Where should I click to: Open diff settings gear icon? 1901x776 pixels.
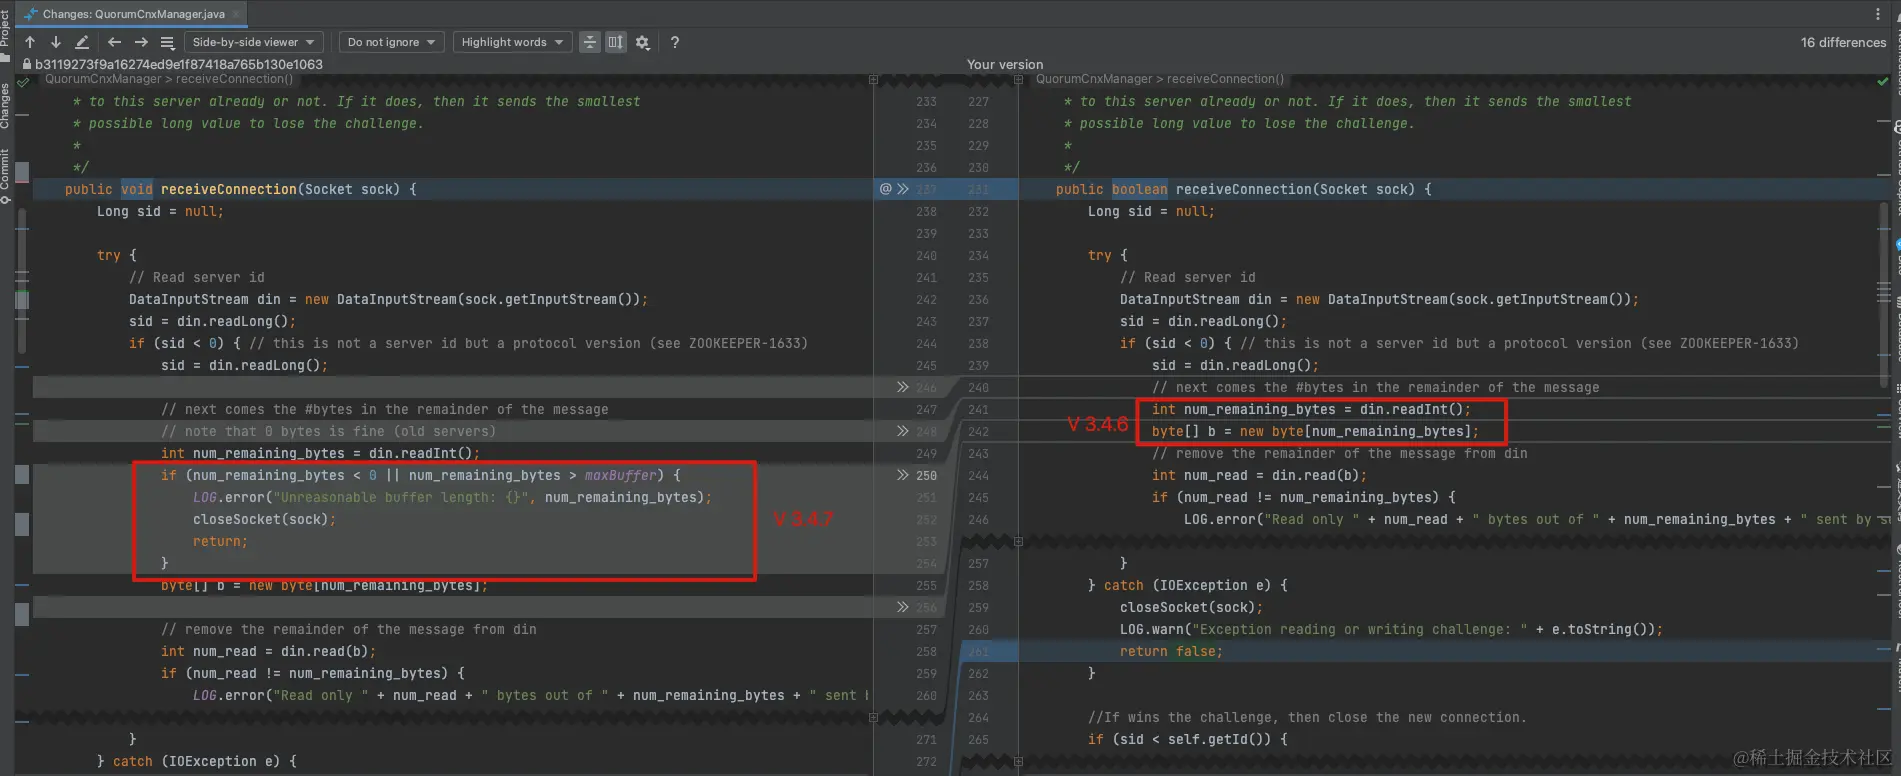643,42
